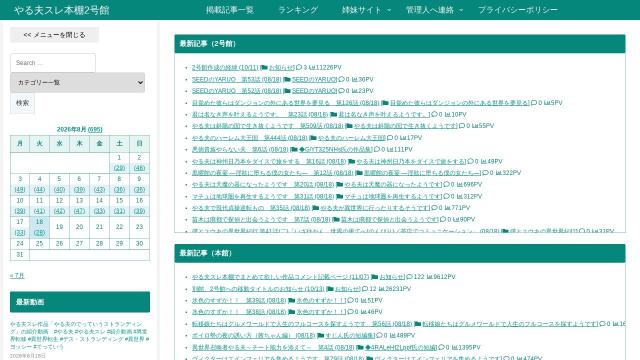640x360 pixels.
Task: Collapse sidebar with メニューを閉じる button
Action: coord(54,35)
